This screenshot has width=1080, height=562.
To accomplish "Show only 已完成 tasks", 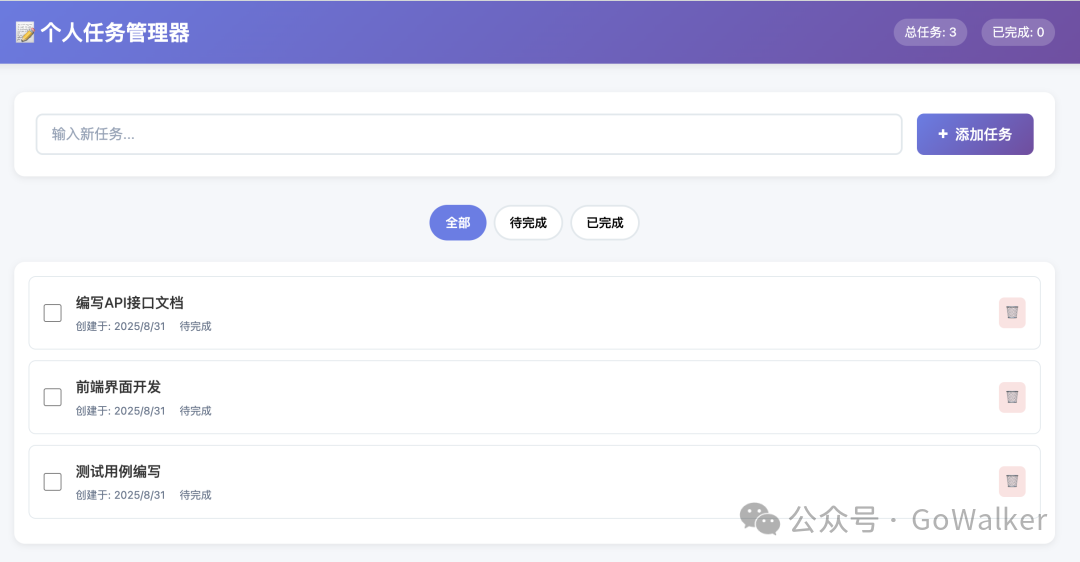I will (605, 222).
